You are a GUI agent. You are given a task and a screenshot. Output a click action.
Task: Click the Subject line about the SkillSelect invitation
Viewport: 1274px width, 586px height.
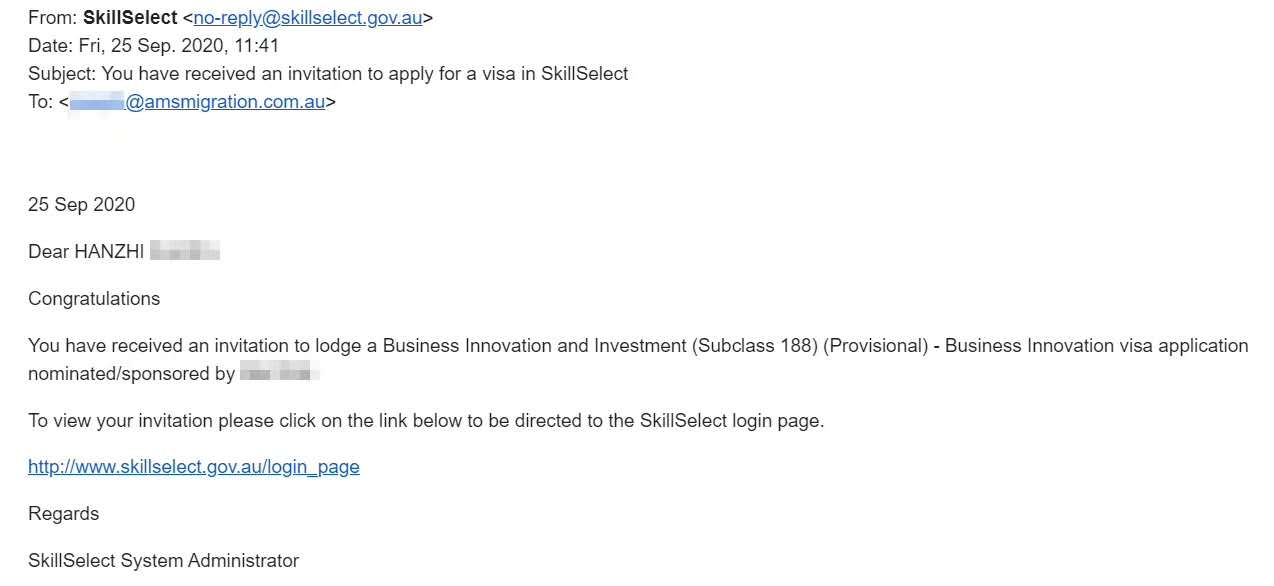coord(328,74)
